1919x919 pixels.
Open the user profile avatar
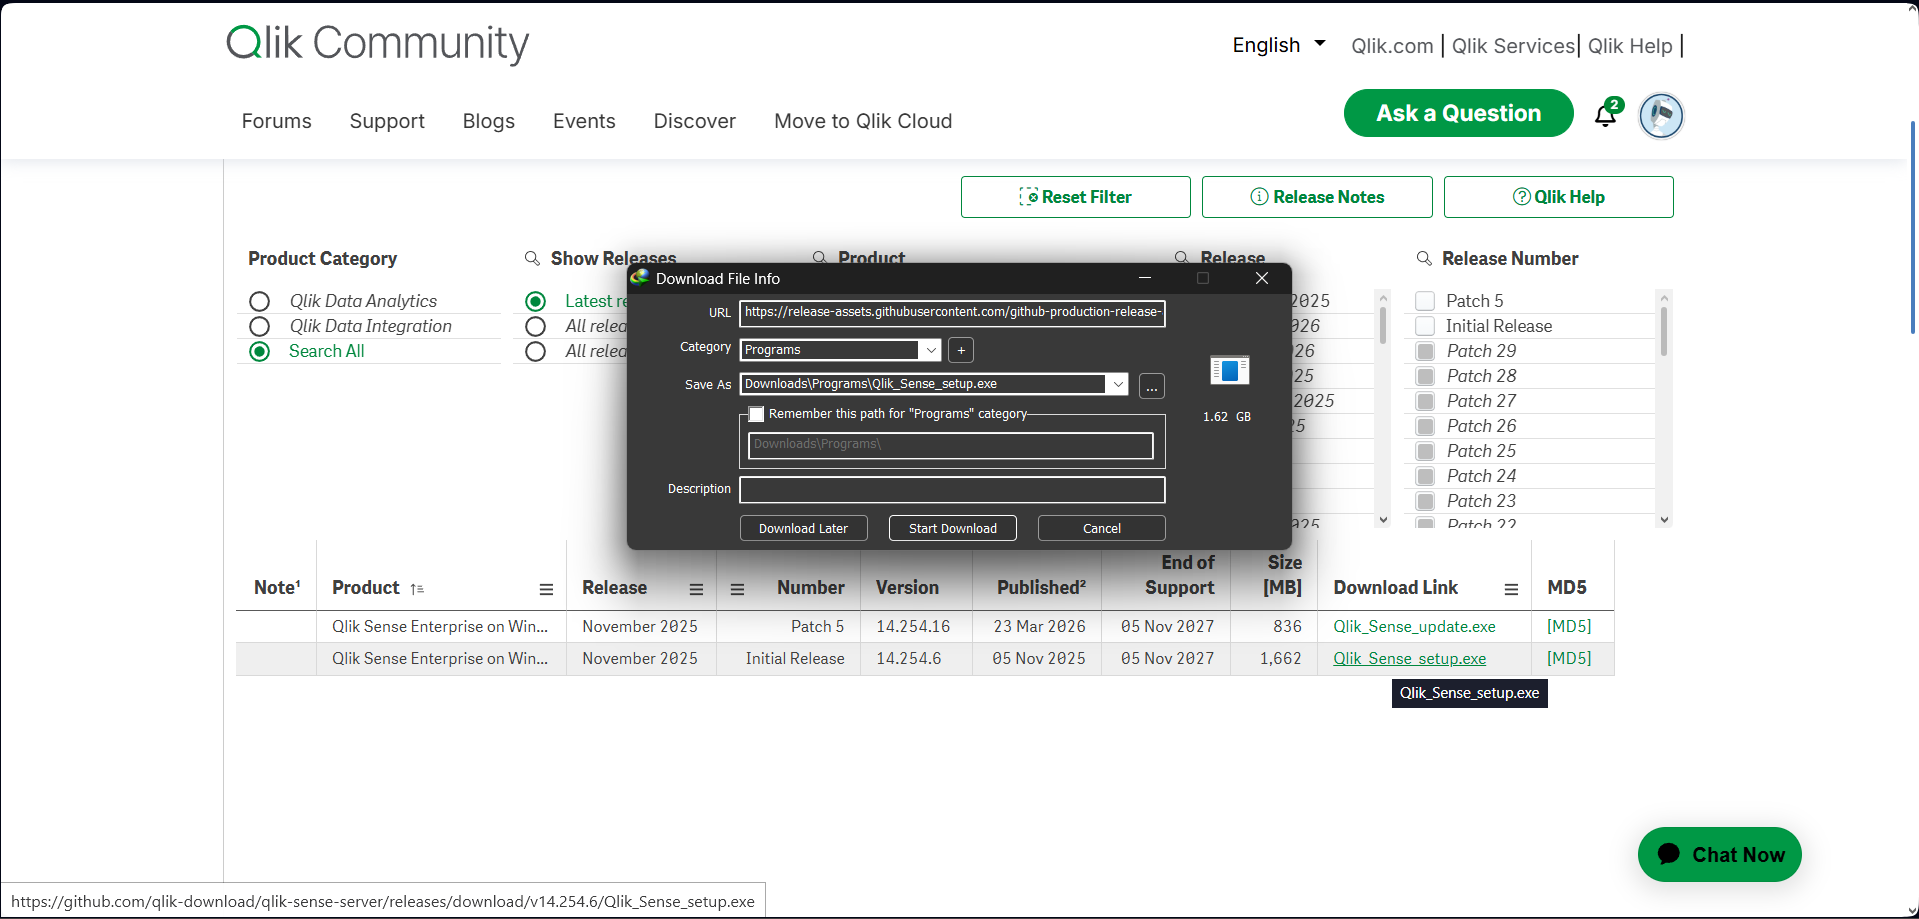pos(1660,116)
